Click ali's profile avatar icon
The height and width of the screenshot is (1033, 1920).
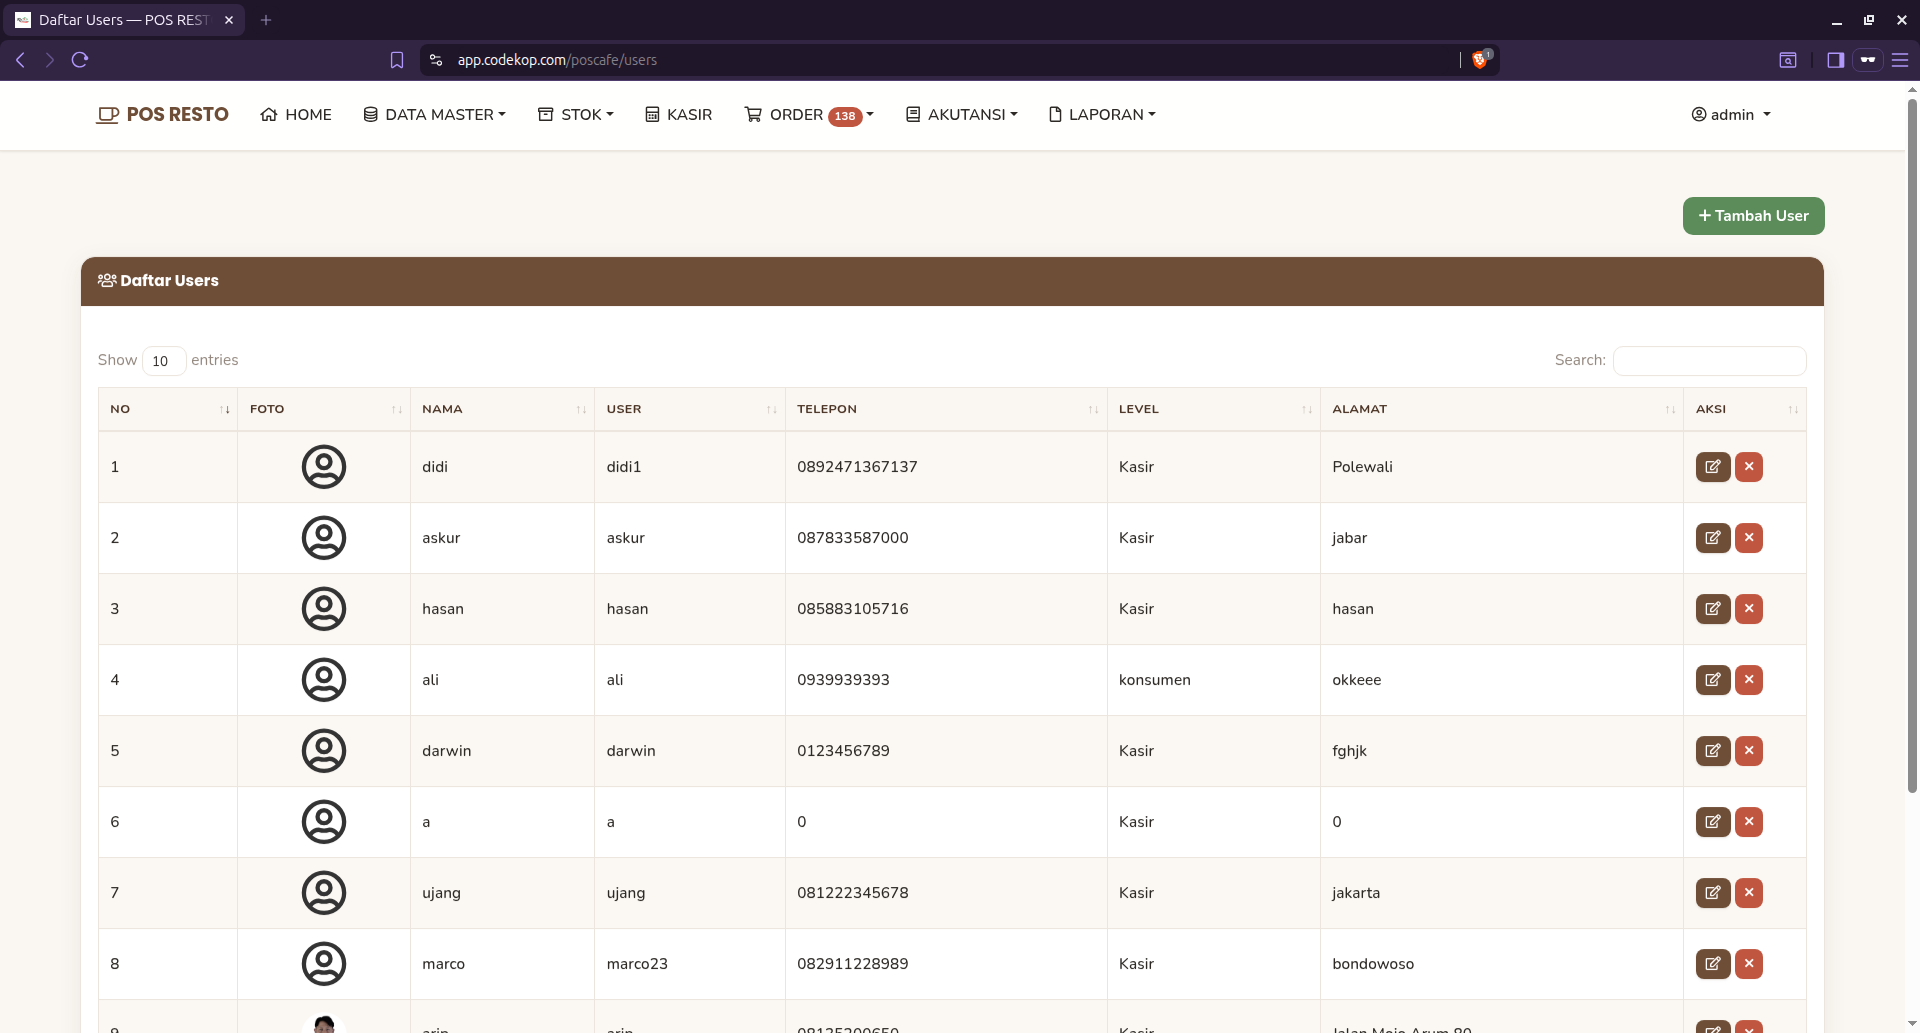click(x=324, y=680)
